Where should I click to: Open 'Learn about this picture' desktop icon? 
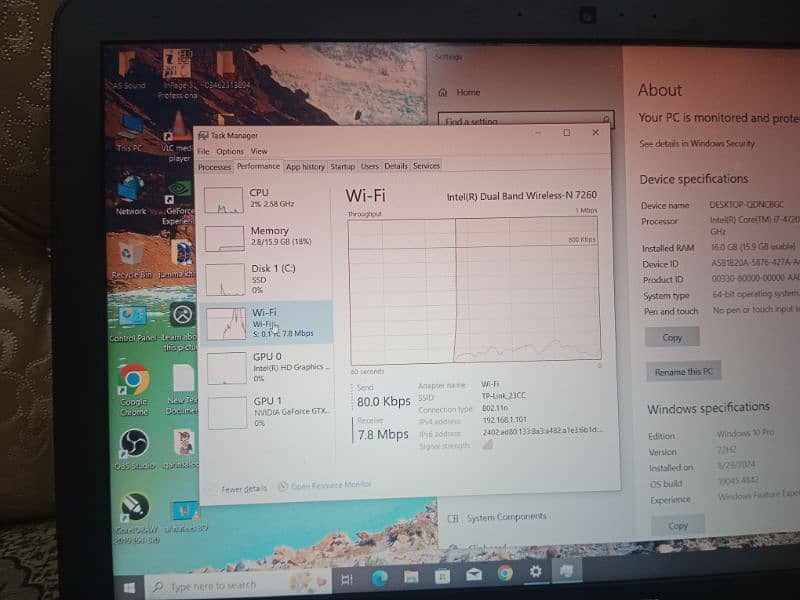pos(180,327)
